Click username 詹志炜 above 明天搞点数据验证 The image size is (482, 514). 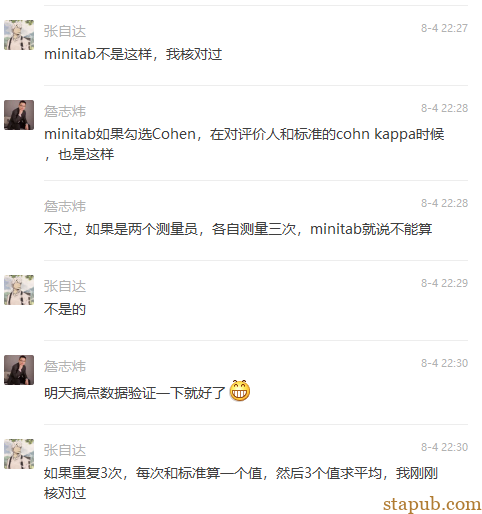point(65,366)
